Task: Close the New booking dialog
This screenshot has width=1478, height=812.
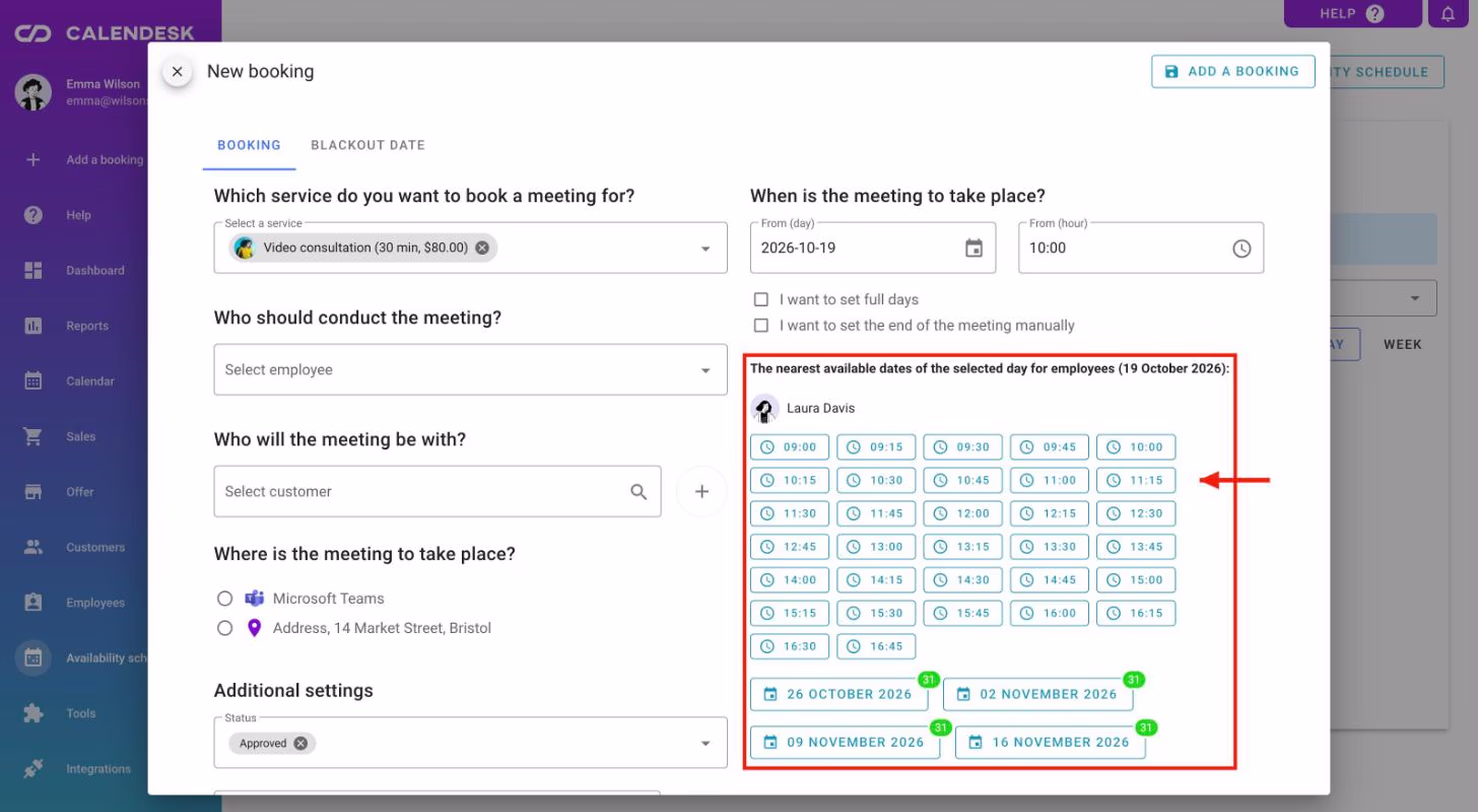Action: click(177, 71)
